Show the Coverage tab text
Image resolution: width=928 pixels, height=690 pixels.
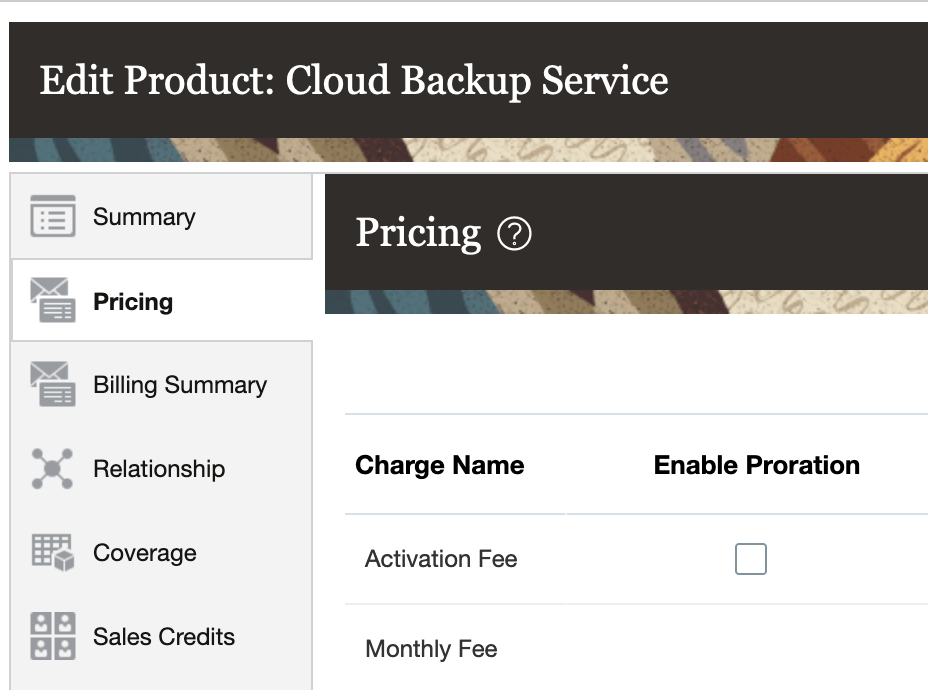click(x=145, y=553)
